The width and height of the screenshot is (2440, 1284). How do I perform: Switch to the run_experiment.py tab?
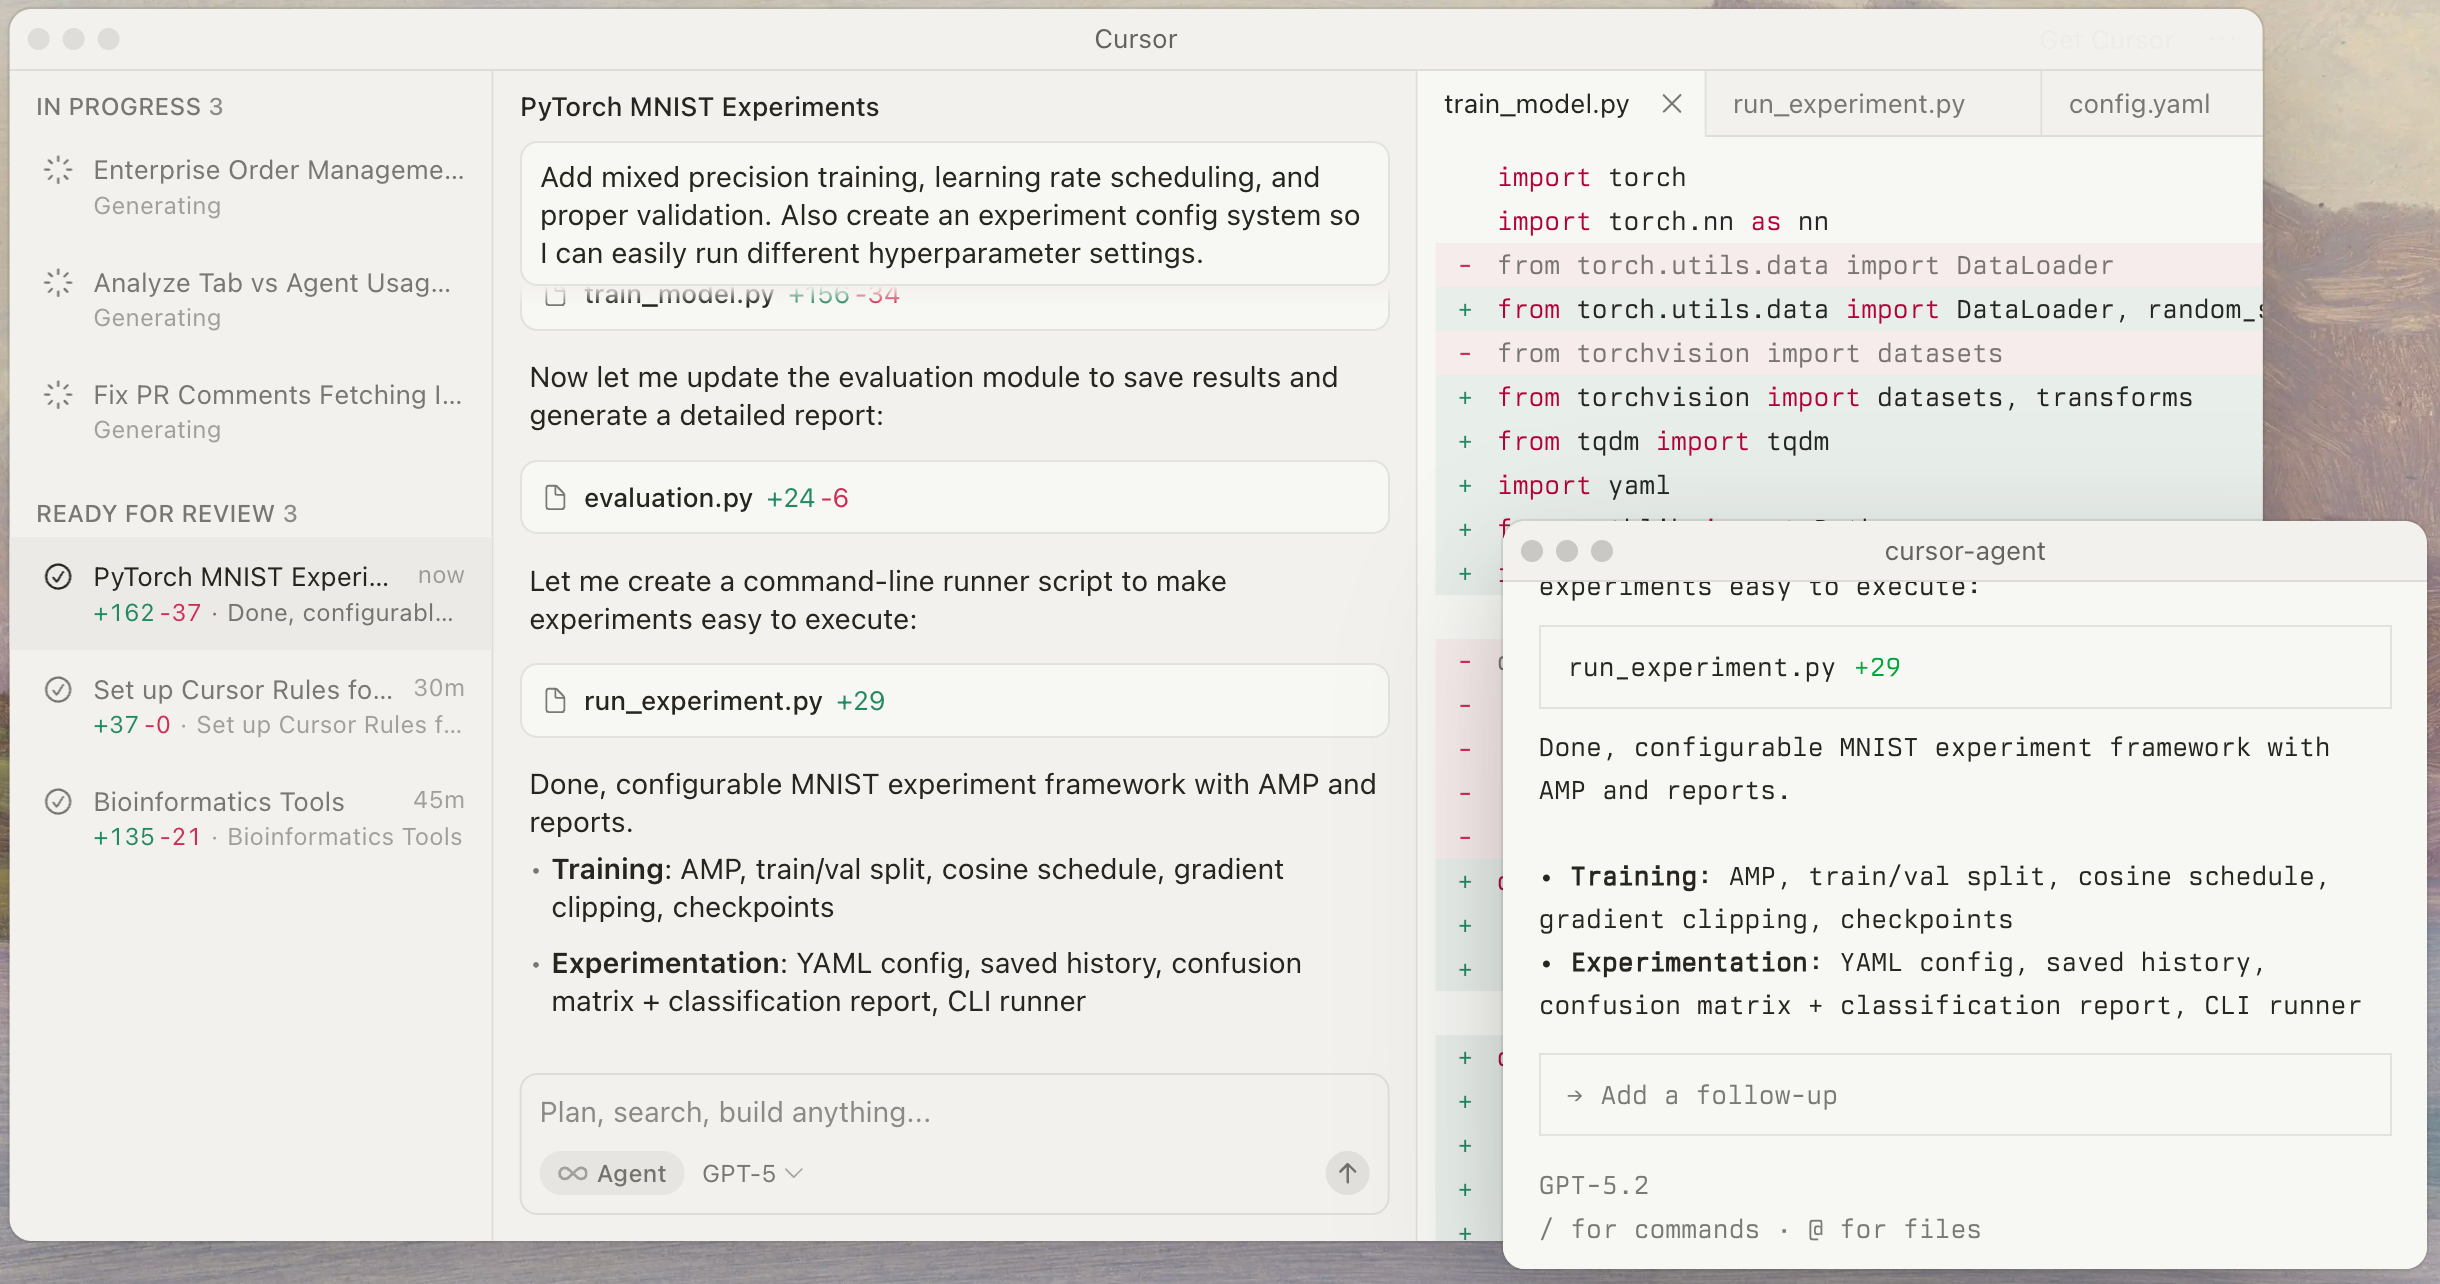pos(1848,104)
